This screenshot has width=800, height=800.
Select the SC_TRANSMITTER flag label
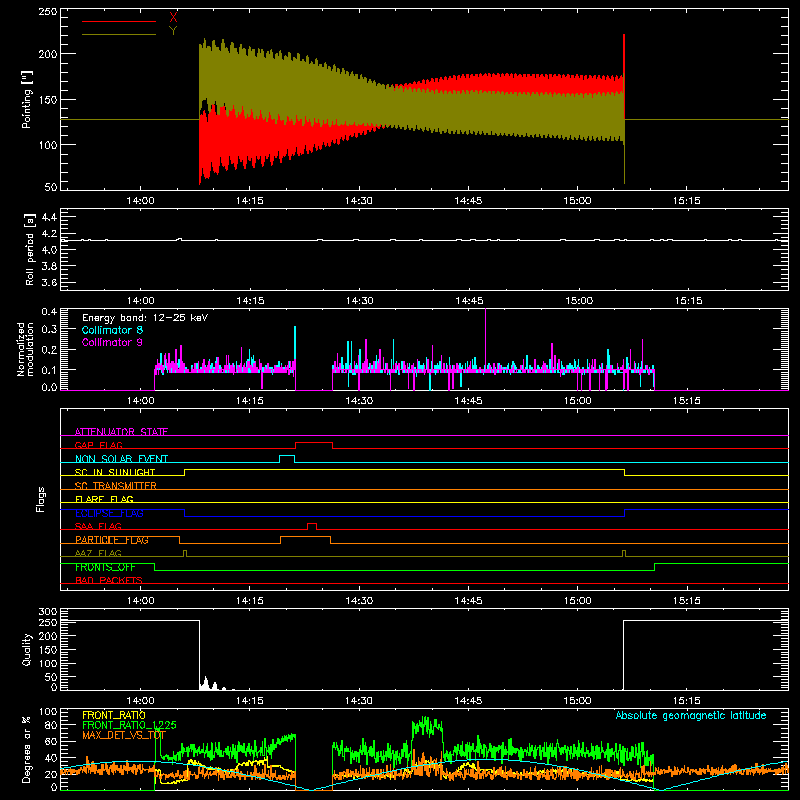click(116, 486)
